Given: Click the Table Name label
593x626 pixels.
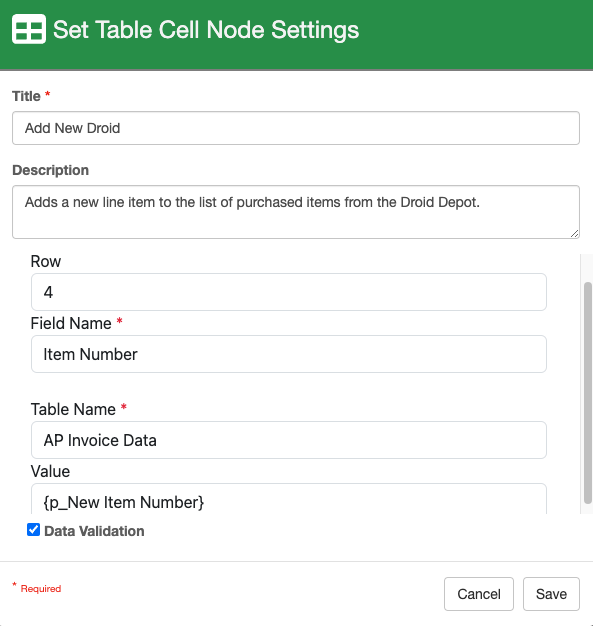Looking at the screenshot, I should tap(73, 409).
